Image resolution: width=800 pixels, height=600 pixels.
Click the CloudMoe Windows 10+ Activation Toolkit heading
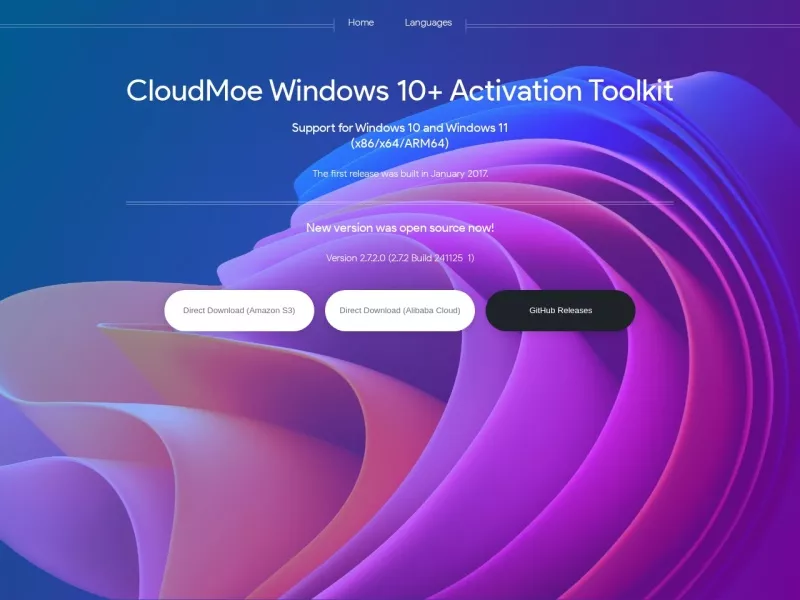point(400,90)
